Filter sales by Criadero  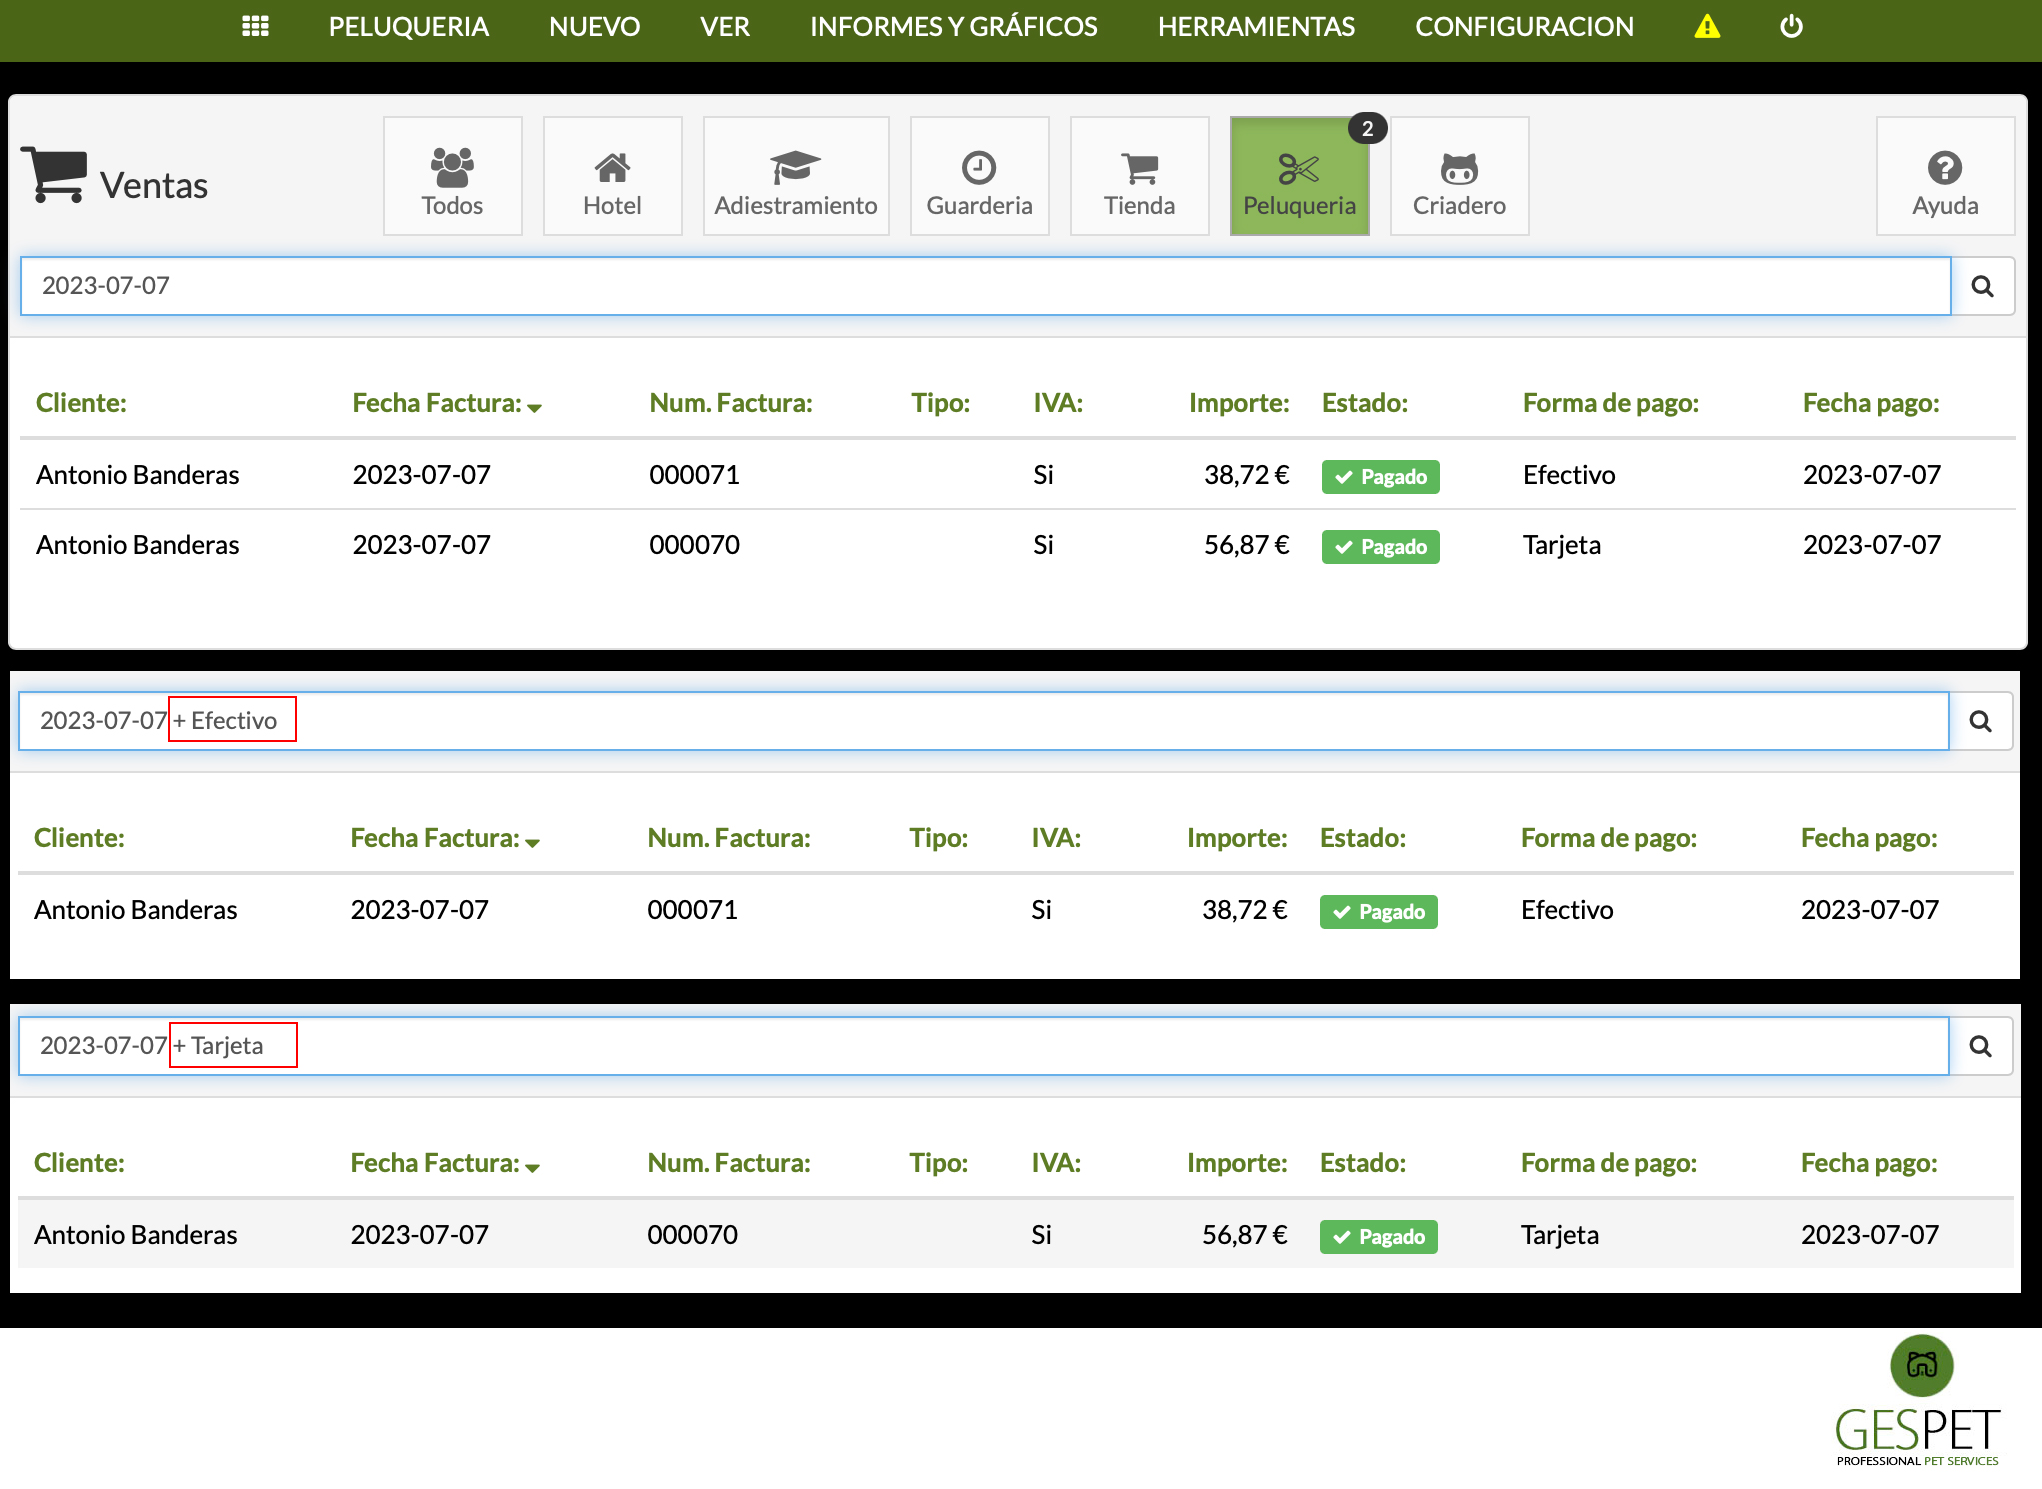point(1459,177)
